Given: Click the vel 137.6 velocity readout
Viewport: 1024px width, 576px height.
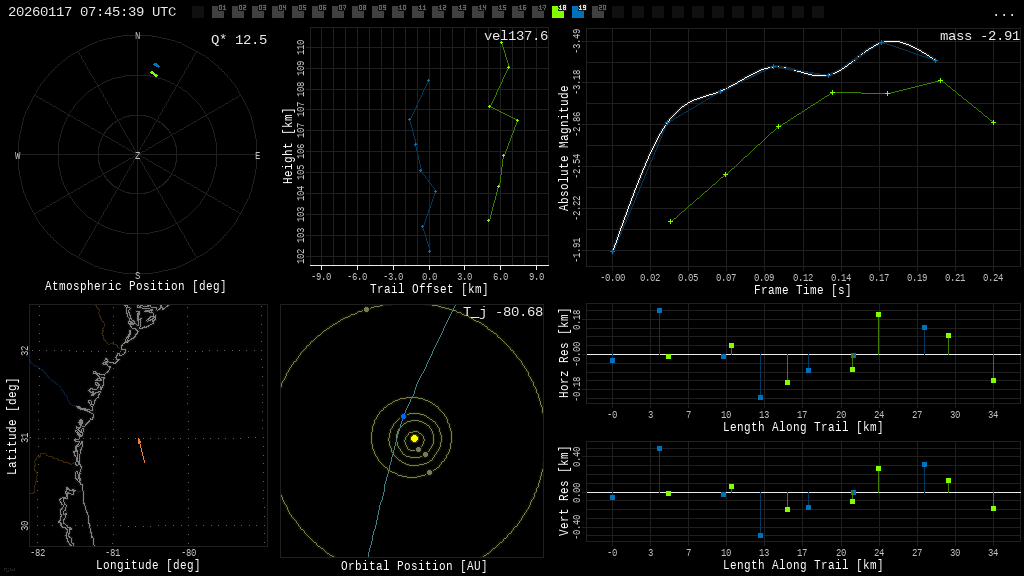Looking at the screenshot, I should click(516, 36).
